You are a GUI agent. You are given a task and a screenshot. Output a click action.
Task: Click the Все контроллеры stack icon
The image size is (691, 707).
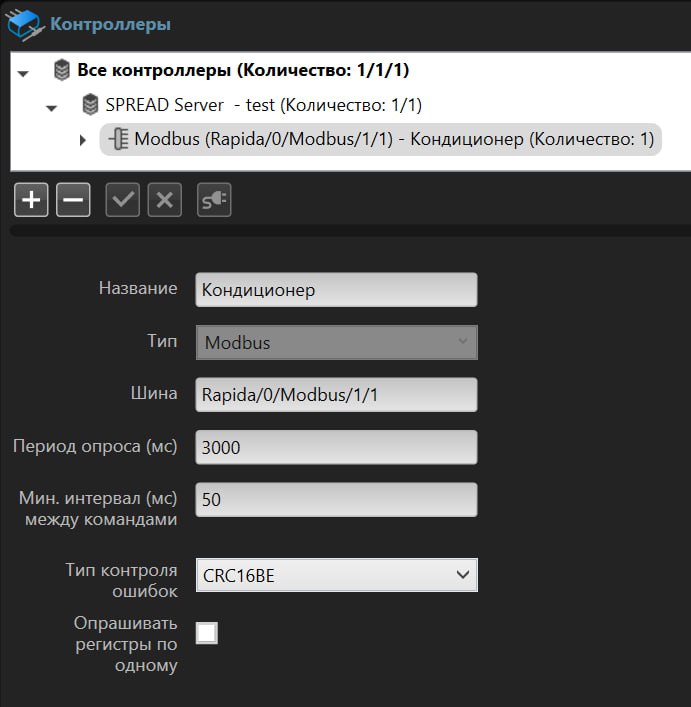coord(62,70)
